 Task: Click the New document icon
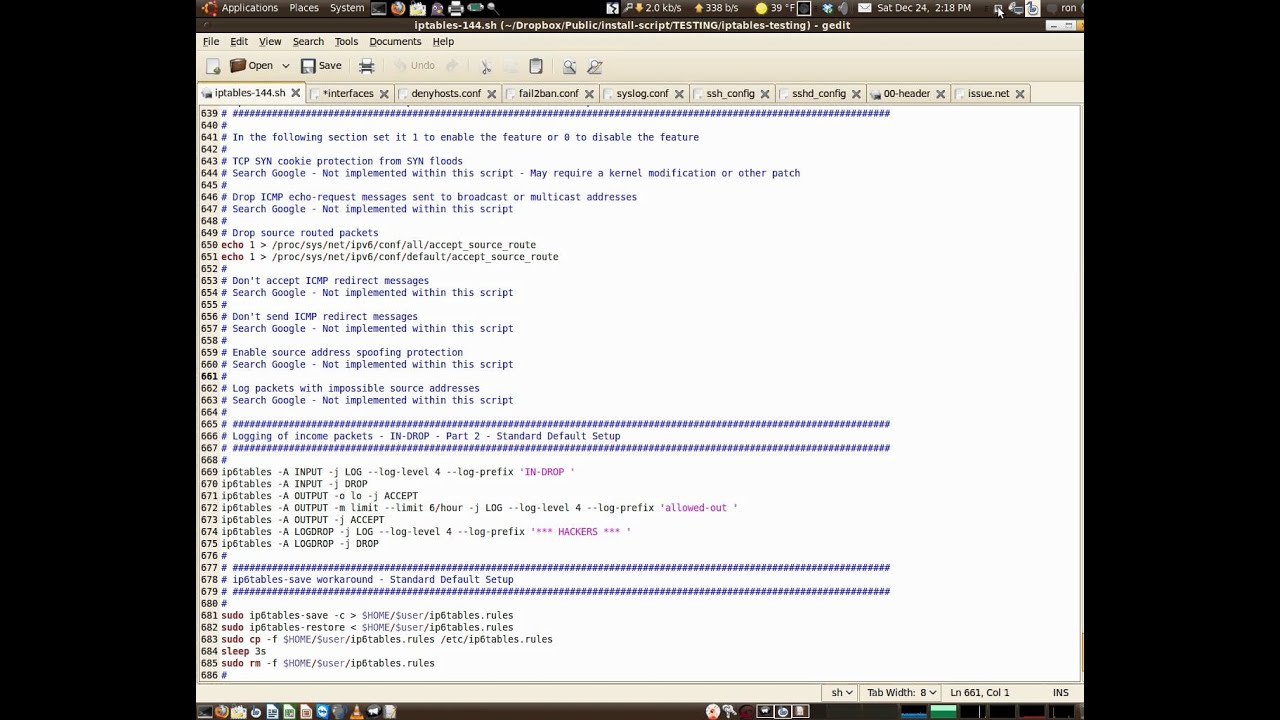coord(213,66)
